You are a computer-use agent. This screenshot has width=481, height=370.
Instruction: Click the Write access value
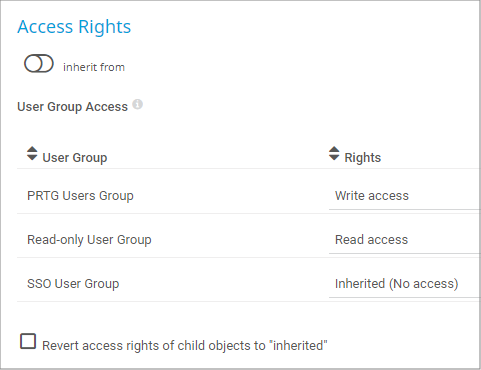coord(372,196)
